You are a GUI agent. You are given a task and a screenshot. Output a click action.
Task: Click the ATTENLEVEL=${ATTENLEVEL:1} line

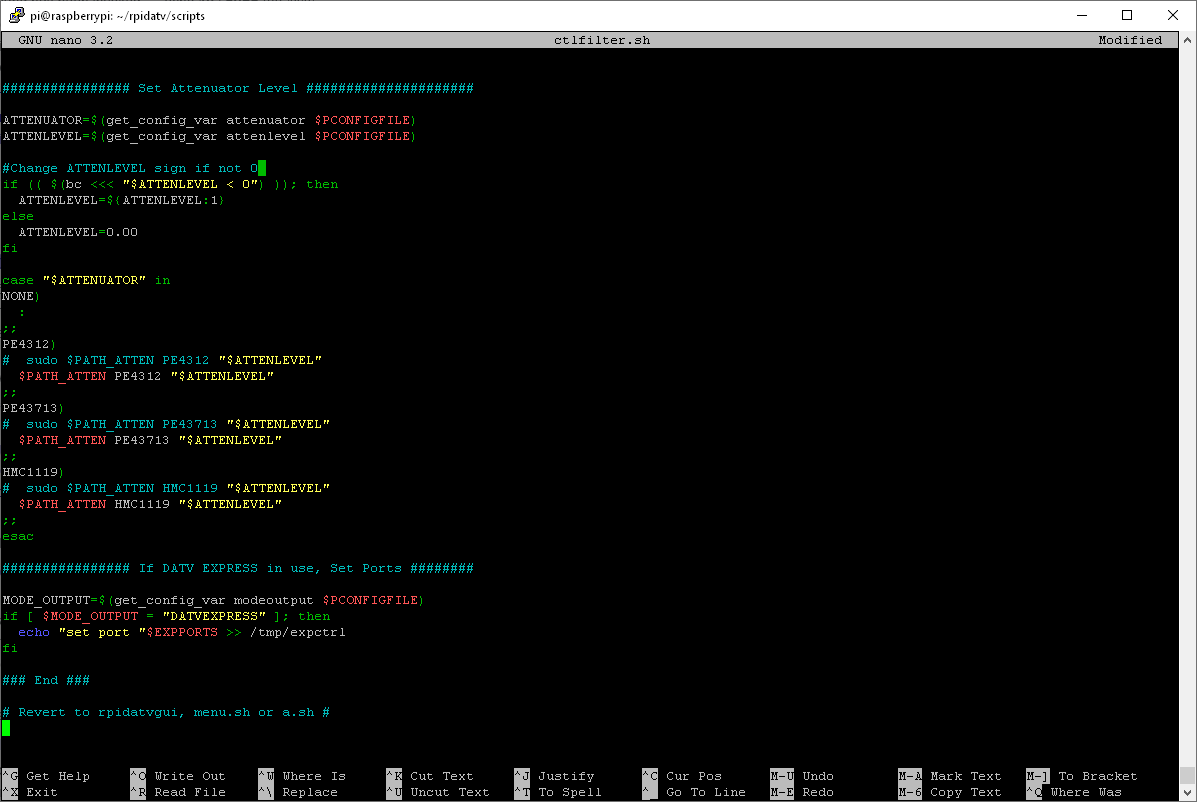[121, 201]
